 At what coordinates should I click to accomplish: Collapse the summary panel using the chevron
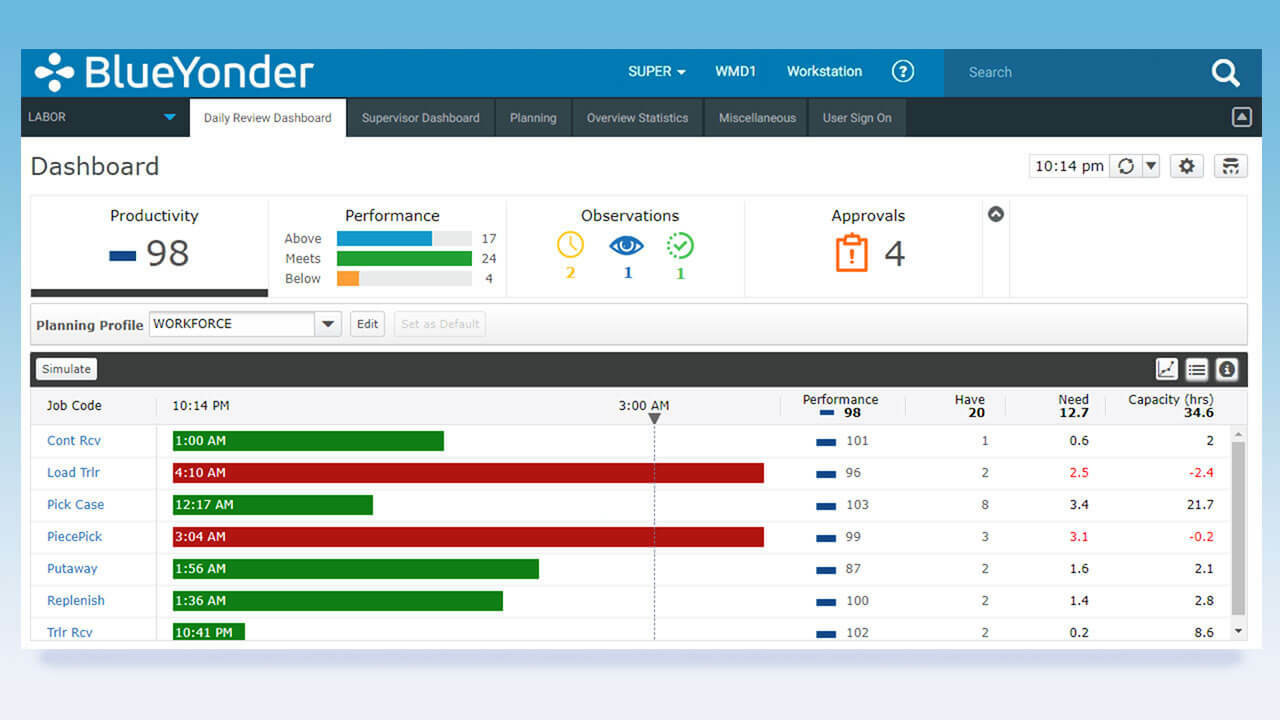click(995, 213)
